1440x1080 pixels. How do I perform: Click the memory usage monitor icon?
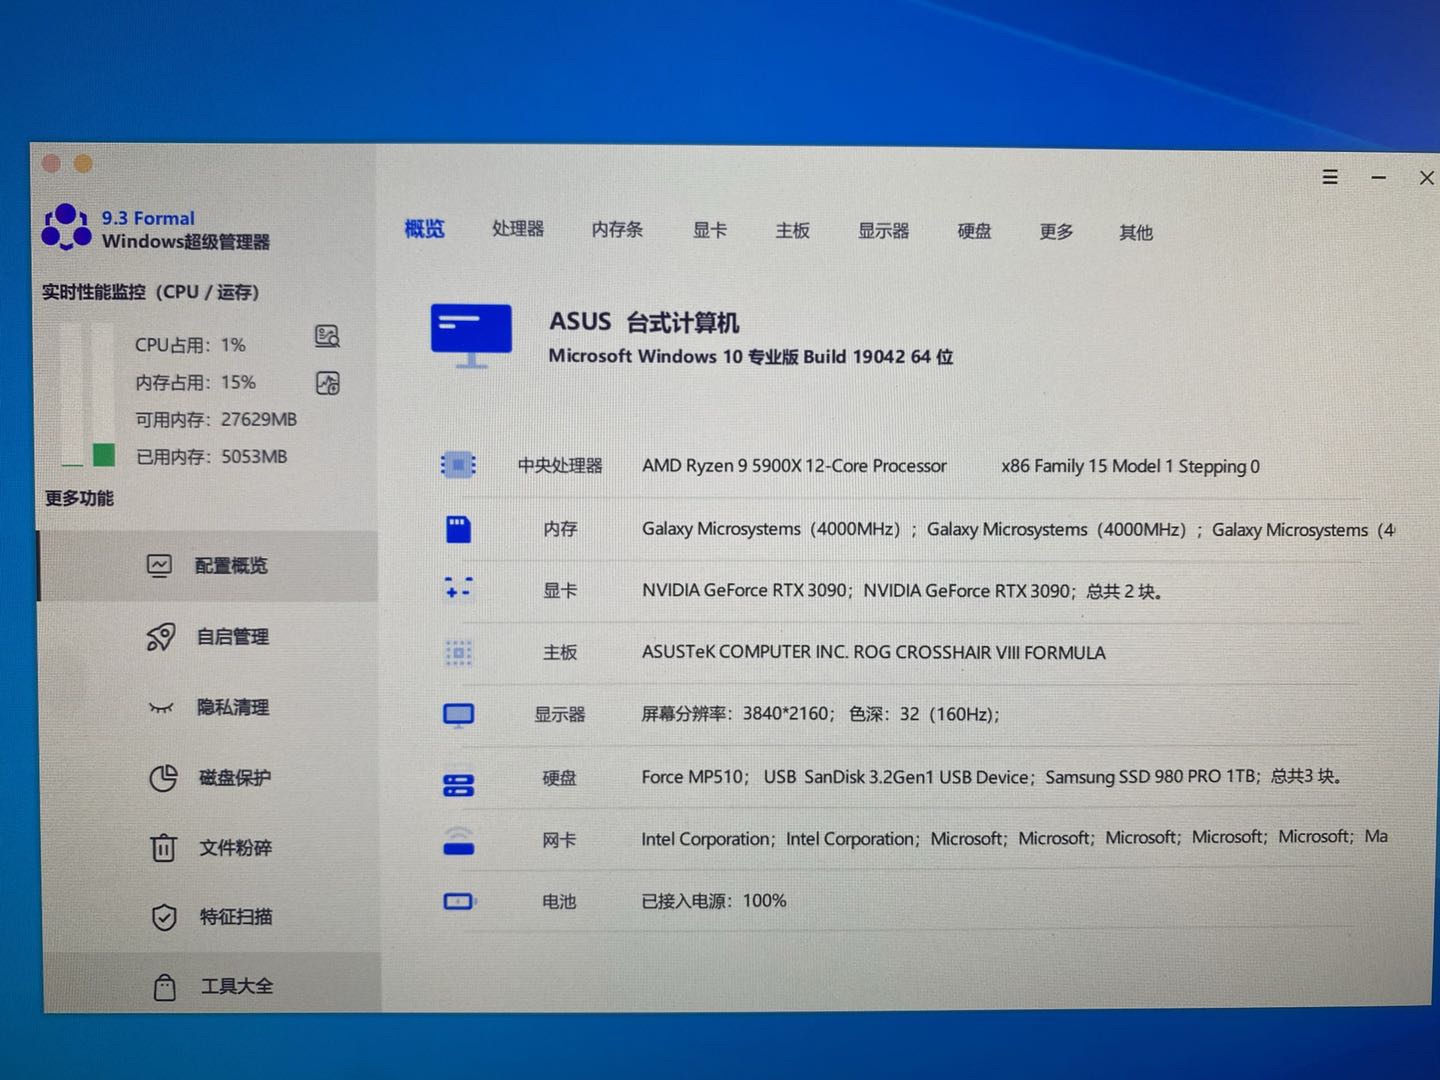coord(328,383)
